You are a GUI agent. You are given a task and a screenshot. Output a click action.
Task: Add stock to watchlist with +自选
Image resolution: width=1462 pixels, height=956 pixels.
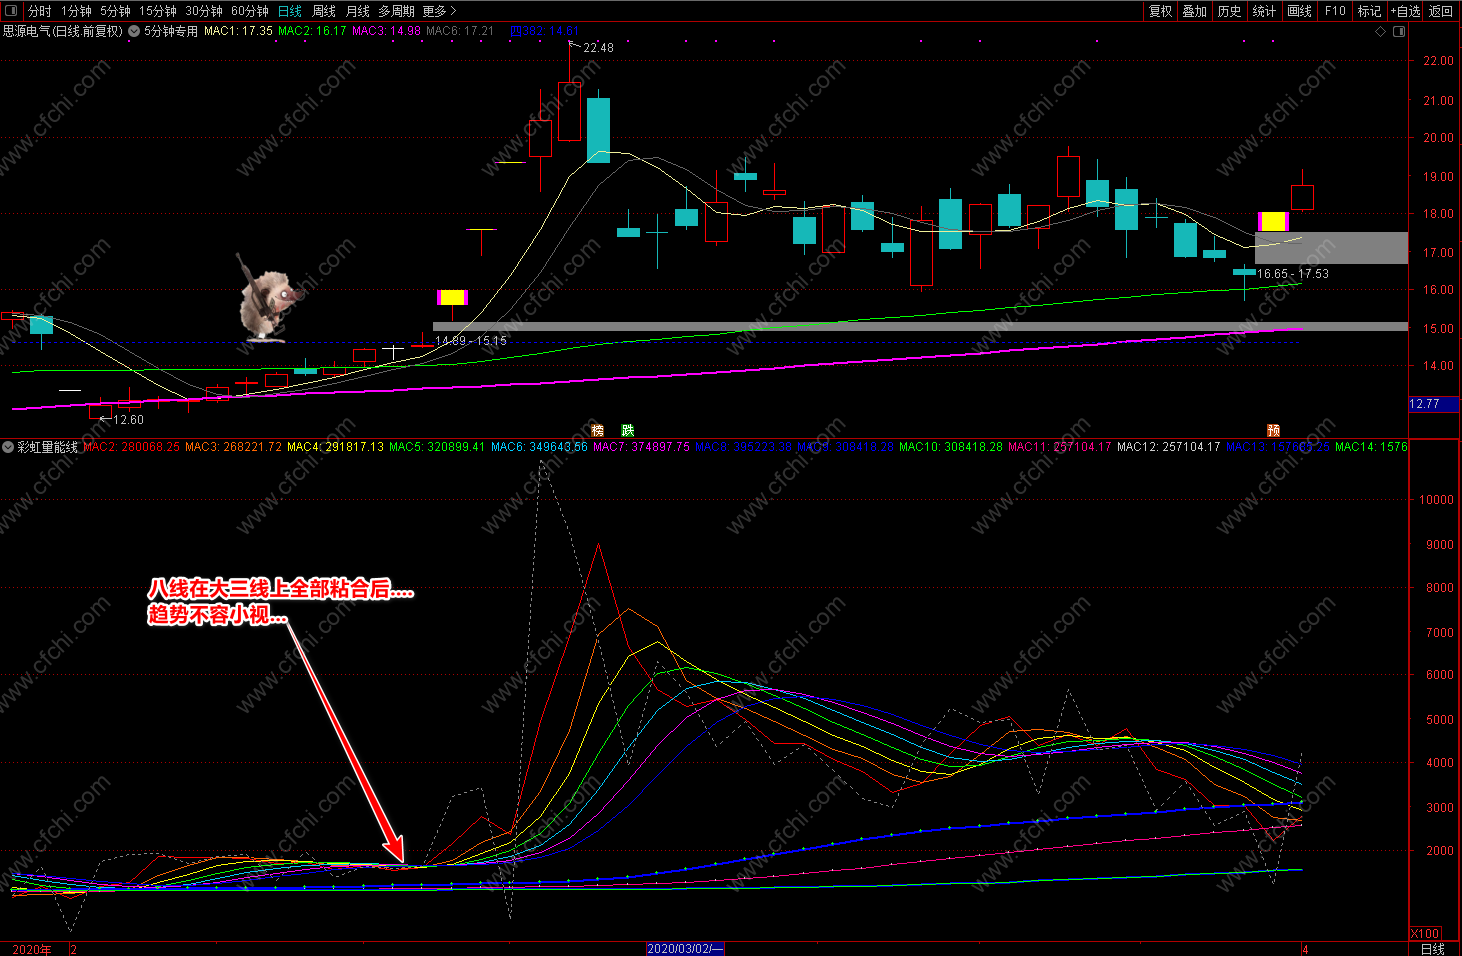tap(1405, 11)
